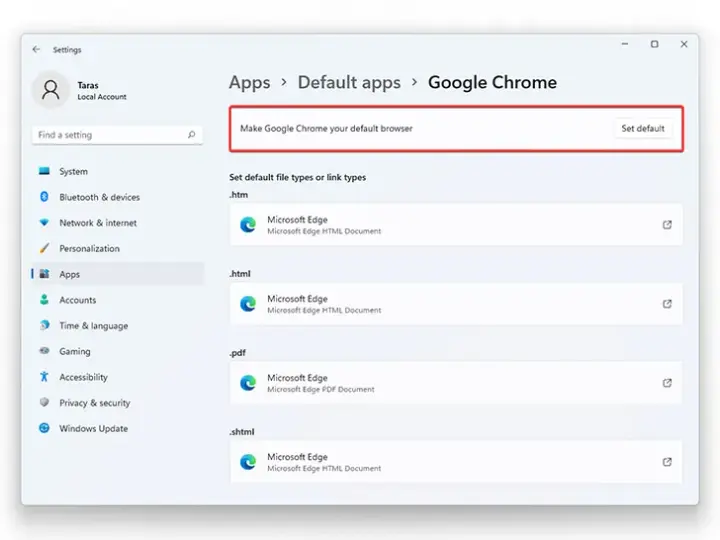Click the Accessibility figure icon
720x540 pixels.
click(44, 377)
